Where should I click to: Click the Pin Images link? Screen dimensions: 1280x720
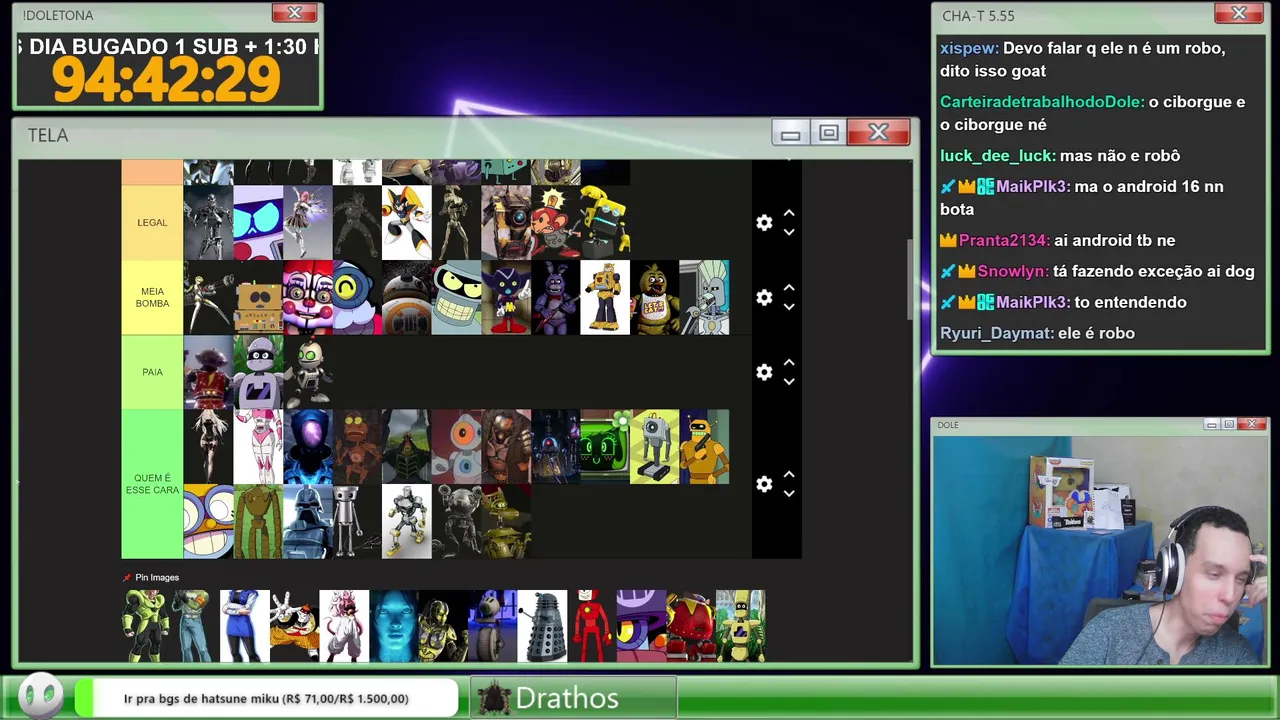coord(151,577)
